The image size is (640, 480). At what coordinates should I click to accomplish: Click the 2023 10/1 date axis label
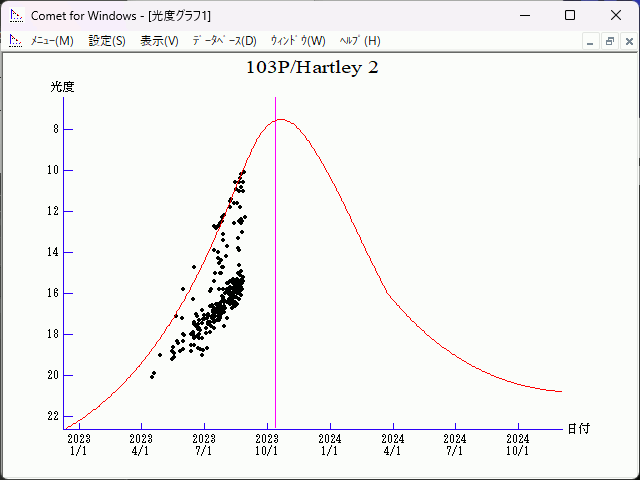click(x=267, y=445)
